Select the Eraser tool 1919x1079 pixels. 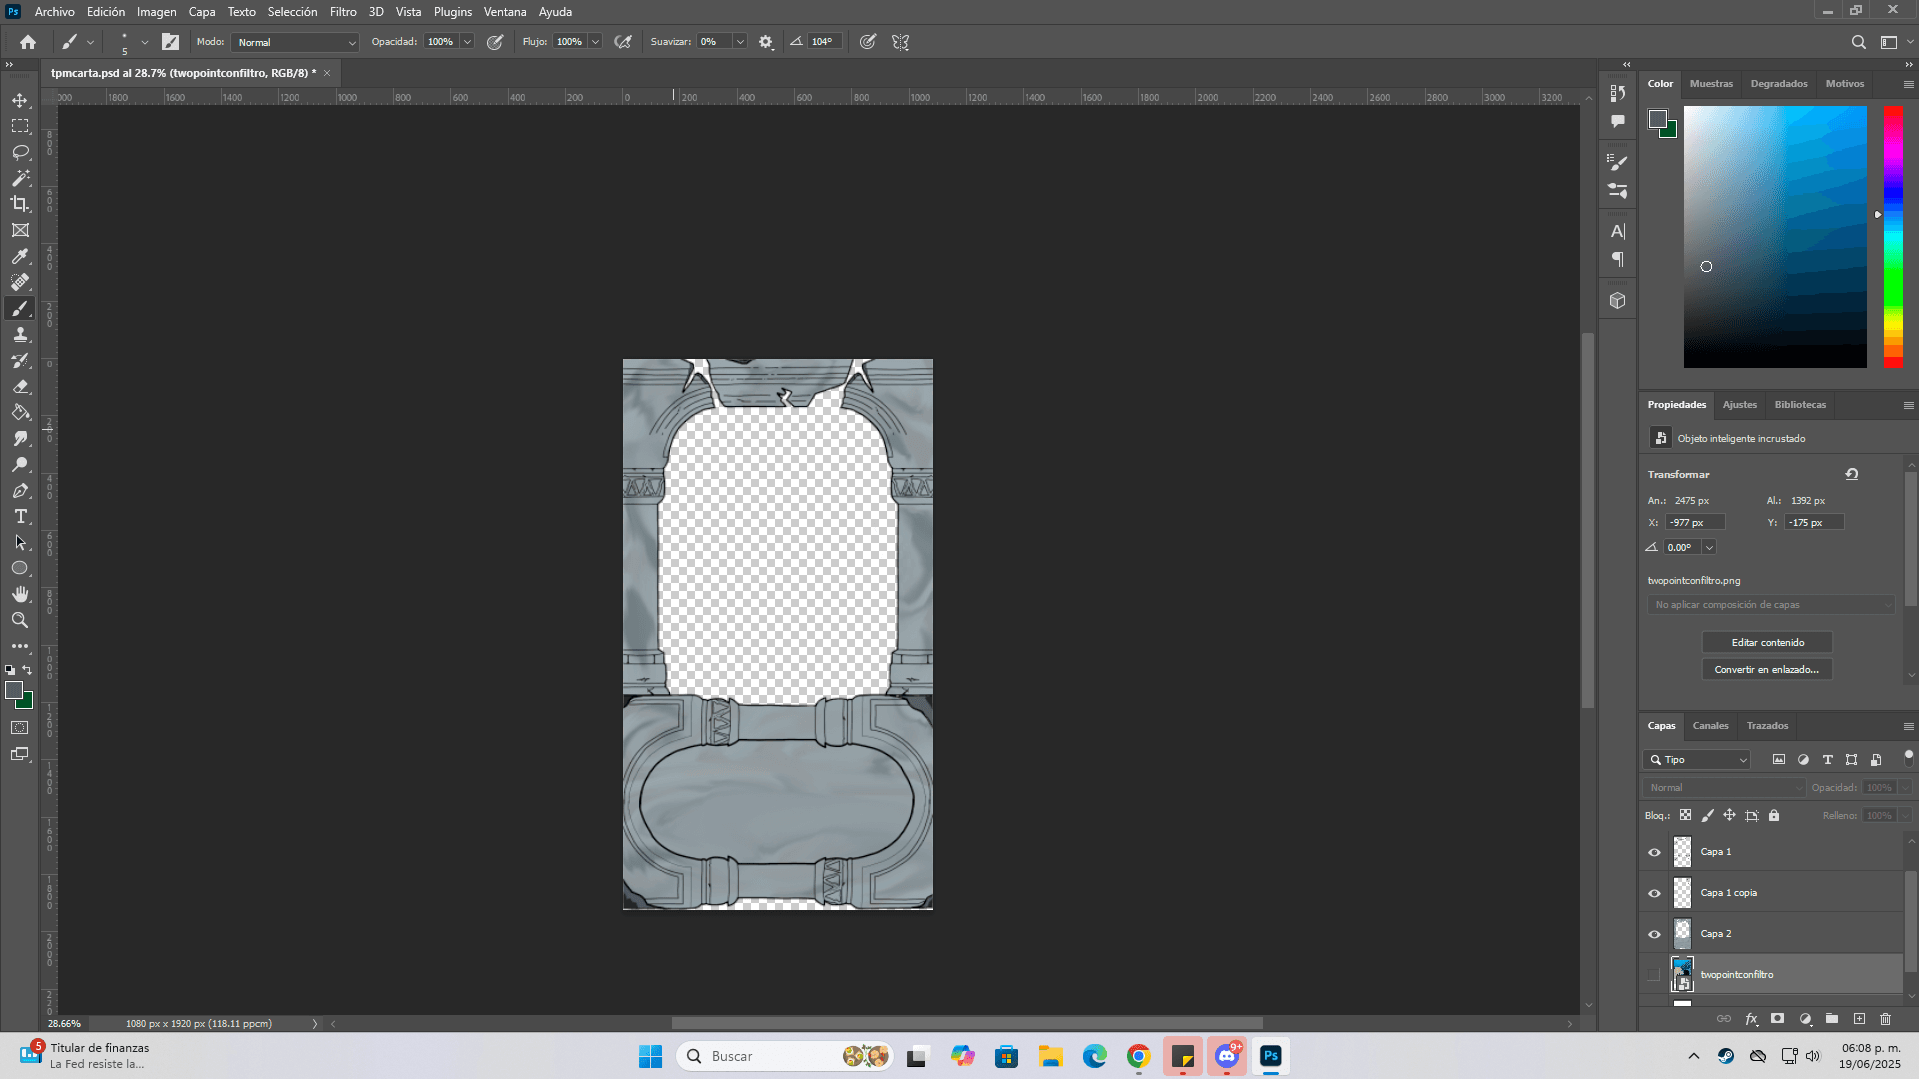20,387
